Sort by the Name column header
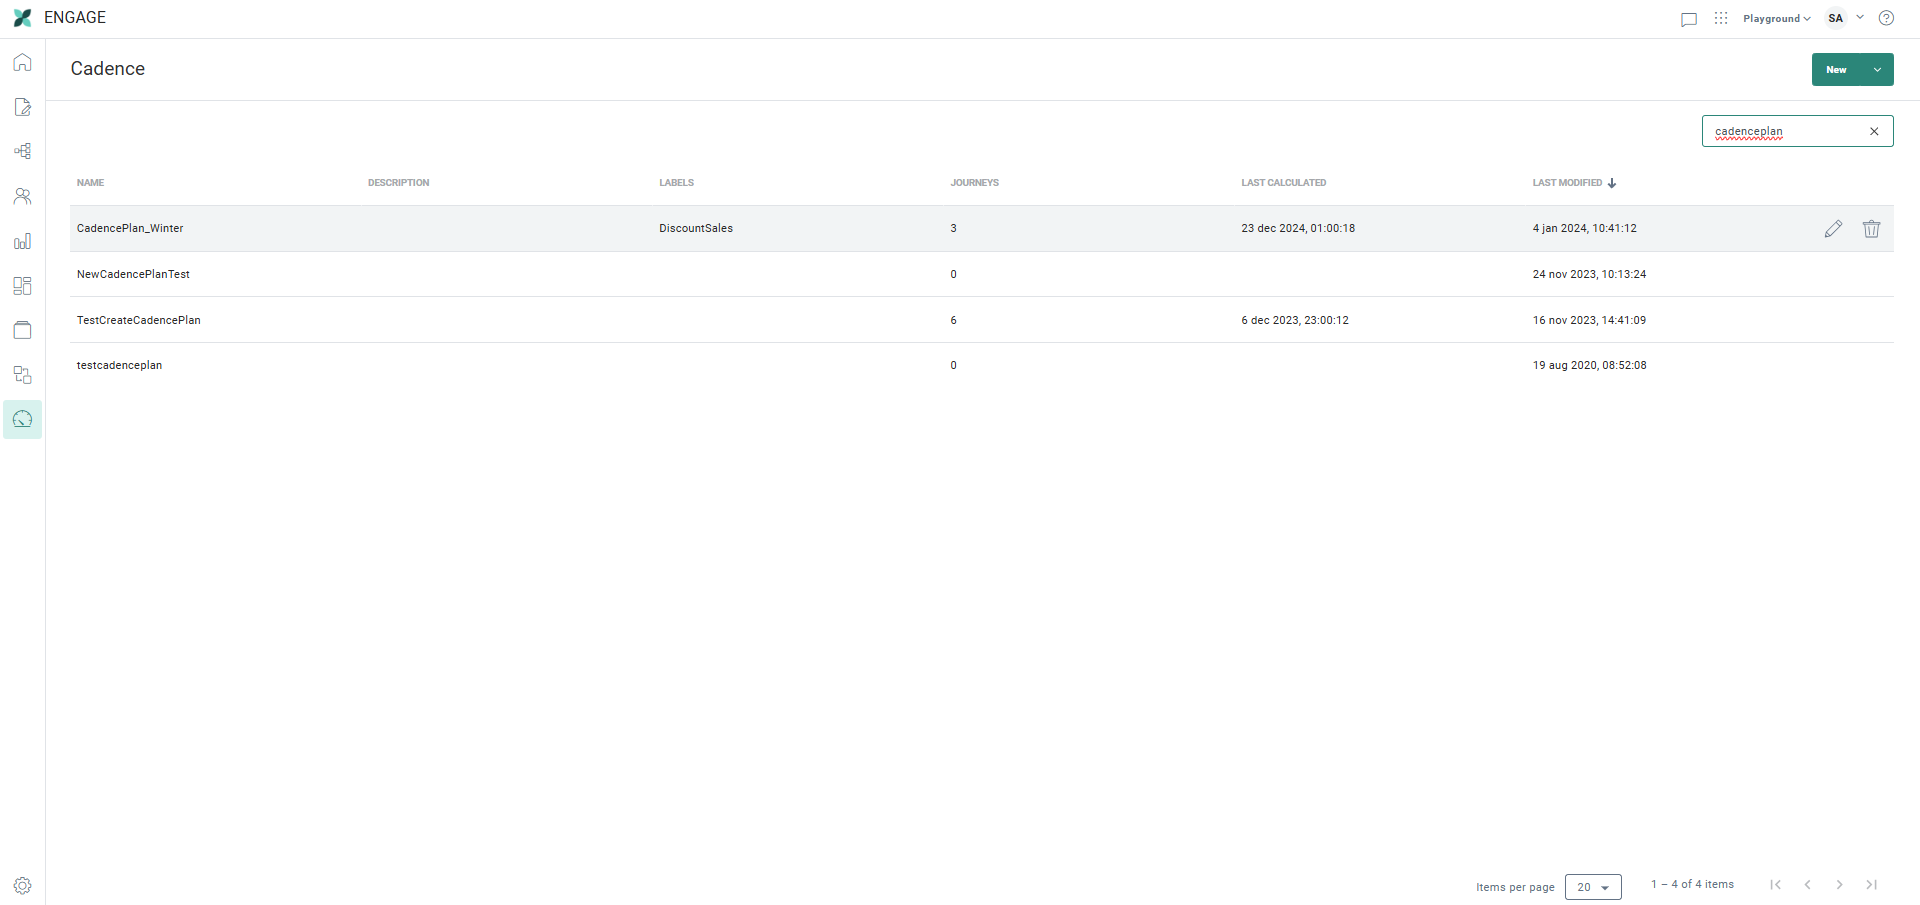 pos(90,183)
